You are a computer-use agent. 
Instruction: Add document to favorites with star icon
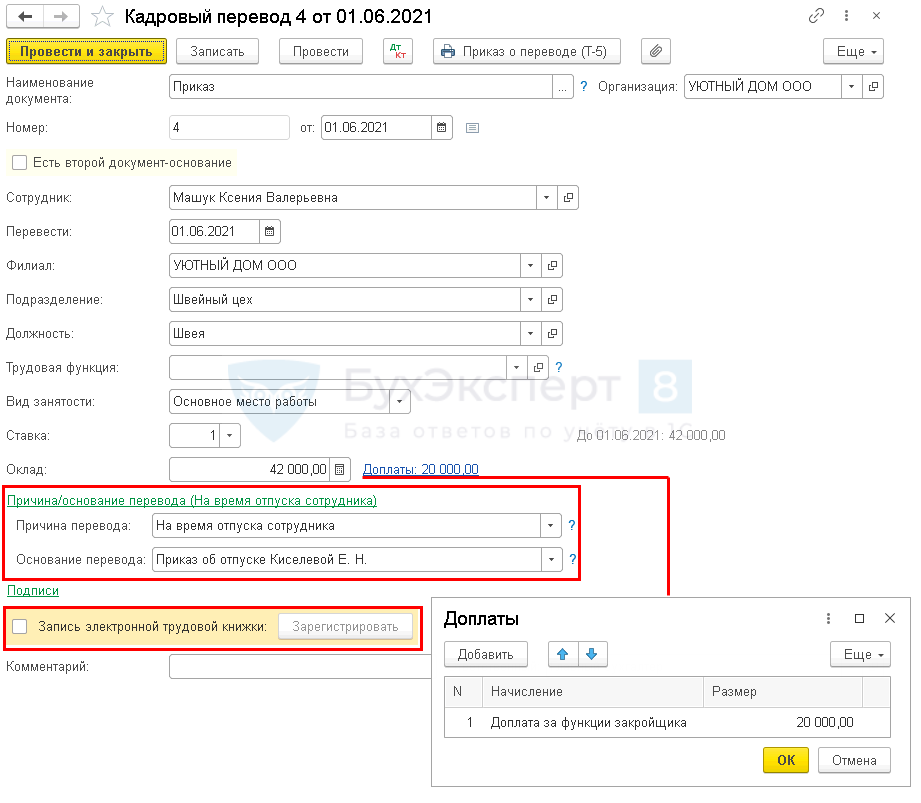click(101, 17)
